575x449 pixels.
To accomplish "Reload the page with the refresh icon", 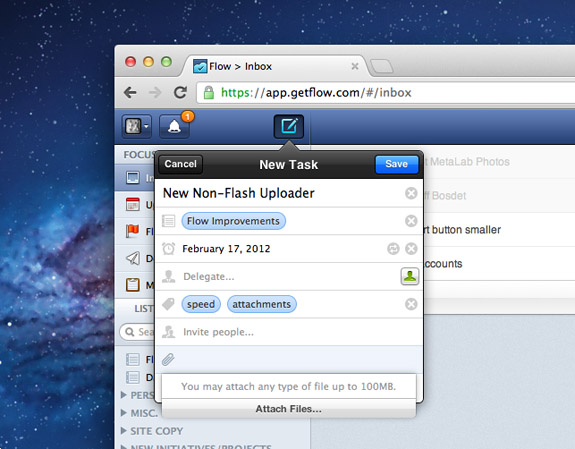I will [180, 92].
